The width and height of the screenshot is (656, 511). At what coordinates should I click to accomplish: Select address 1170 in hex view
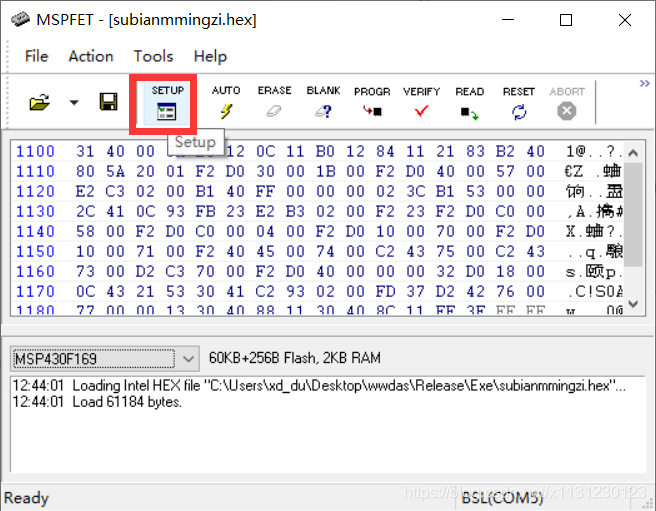tap(35, 291)
